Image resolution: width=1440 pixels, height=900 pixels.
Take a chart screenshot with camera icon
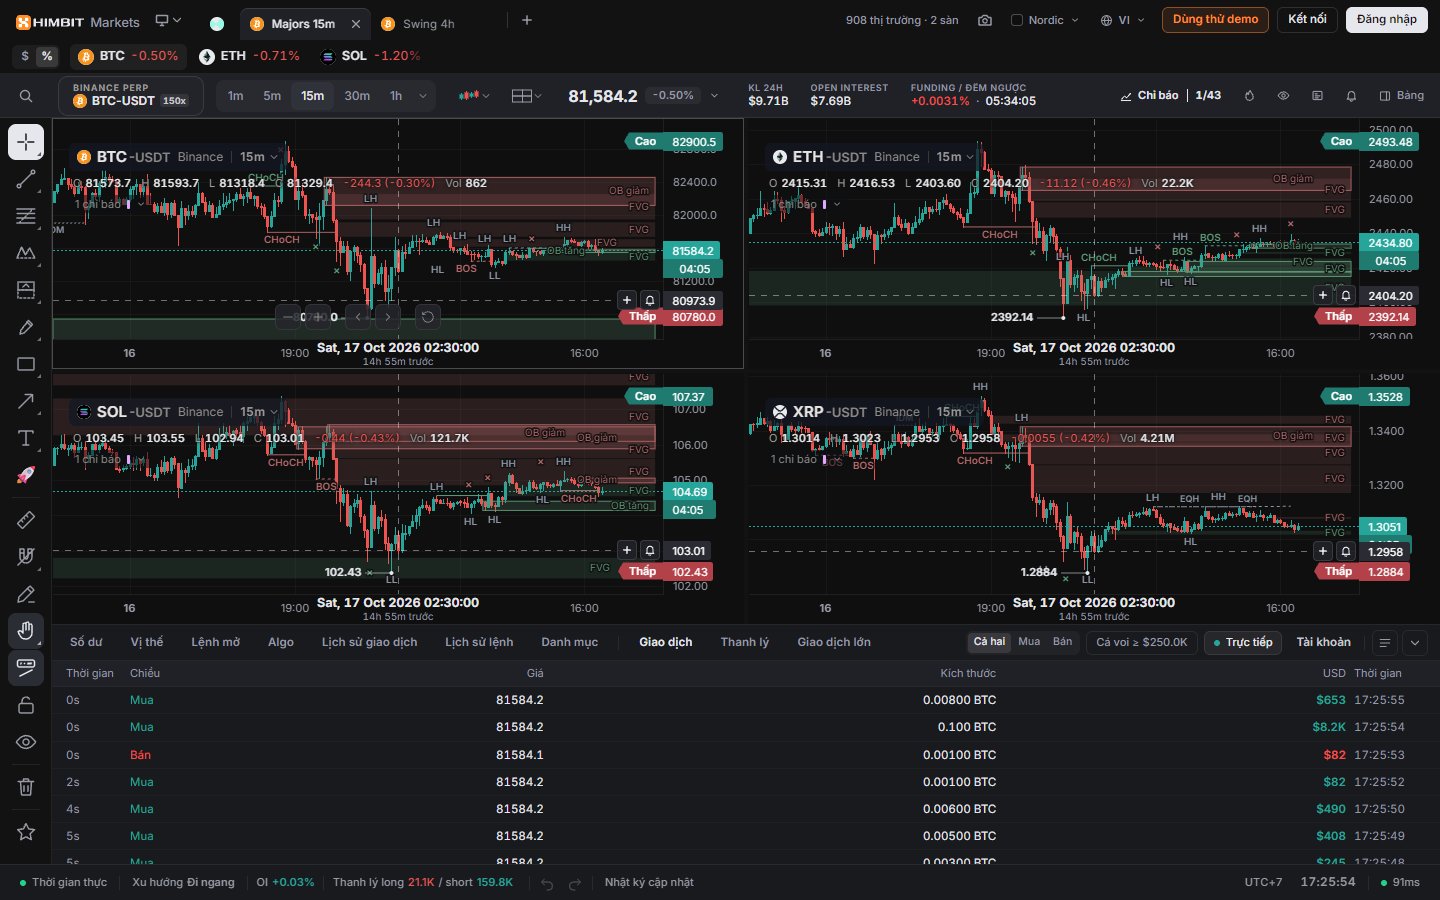pos(985,20)
